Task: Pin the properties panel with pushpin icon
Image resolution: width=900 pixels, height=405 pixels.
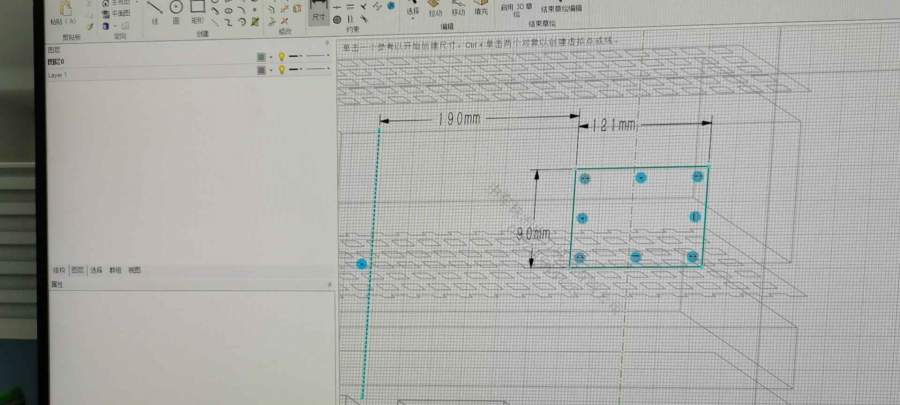Action: point(329,284)
